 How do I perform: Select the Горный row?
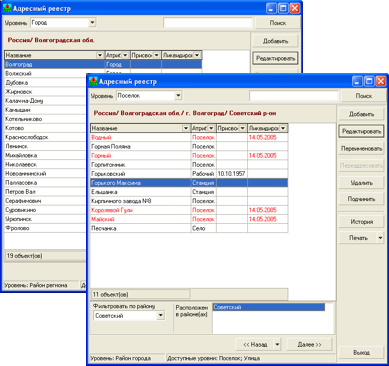(x=189, y=156)
